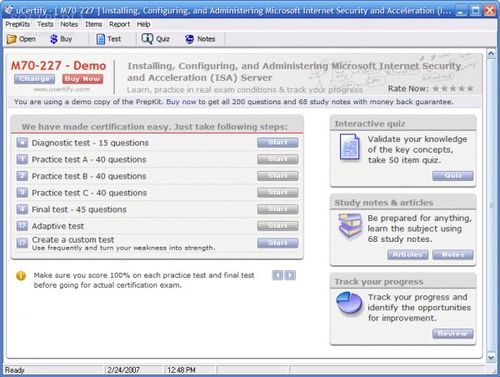This screenshot has width=500, height=377.
Task: Click the Open folder icon in toolbar
Action: coord(11,39)
